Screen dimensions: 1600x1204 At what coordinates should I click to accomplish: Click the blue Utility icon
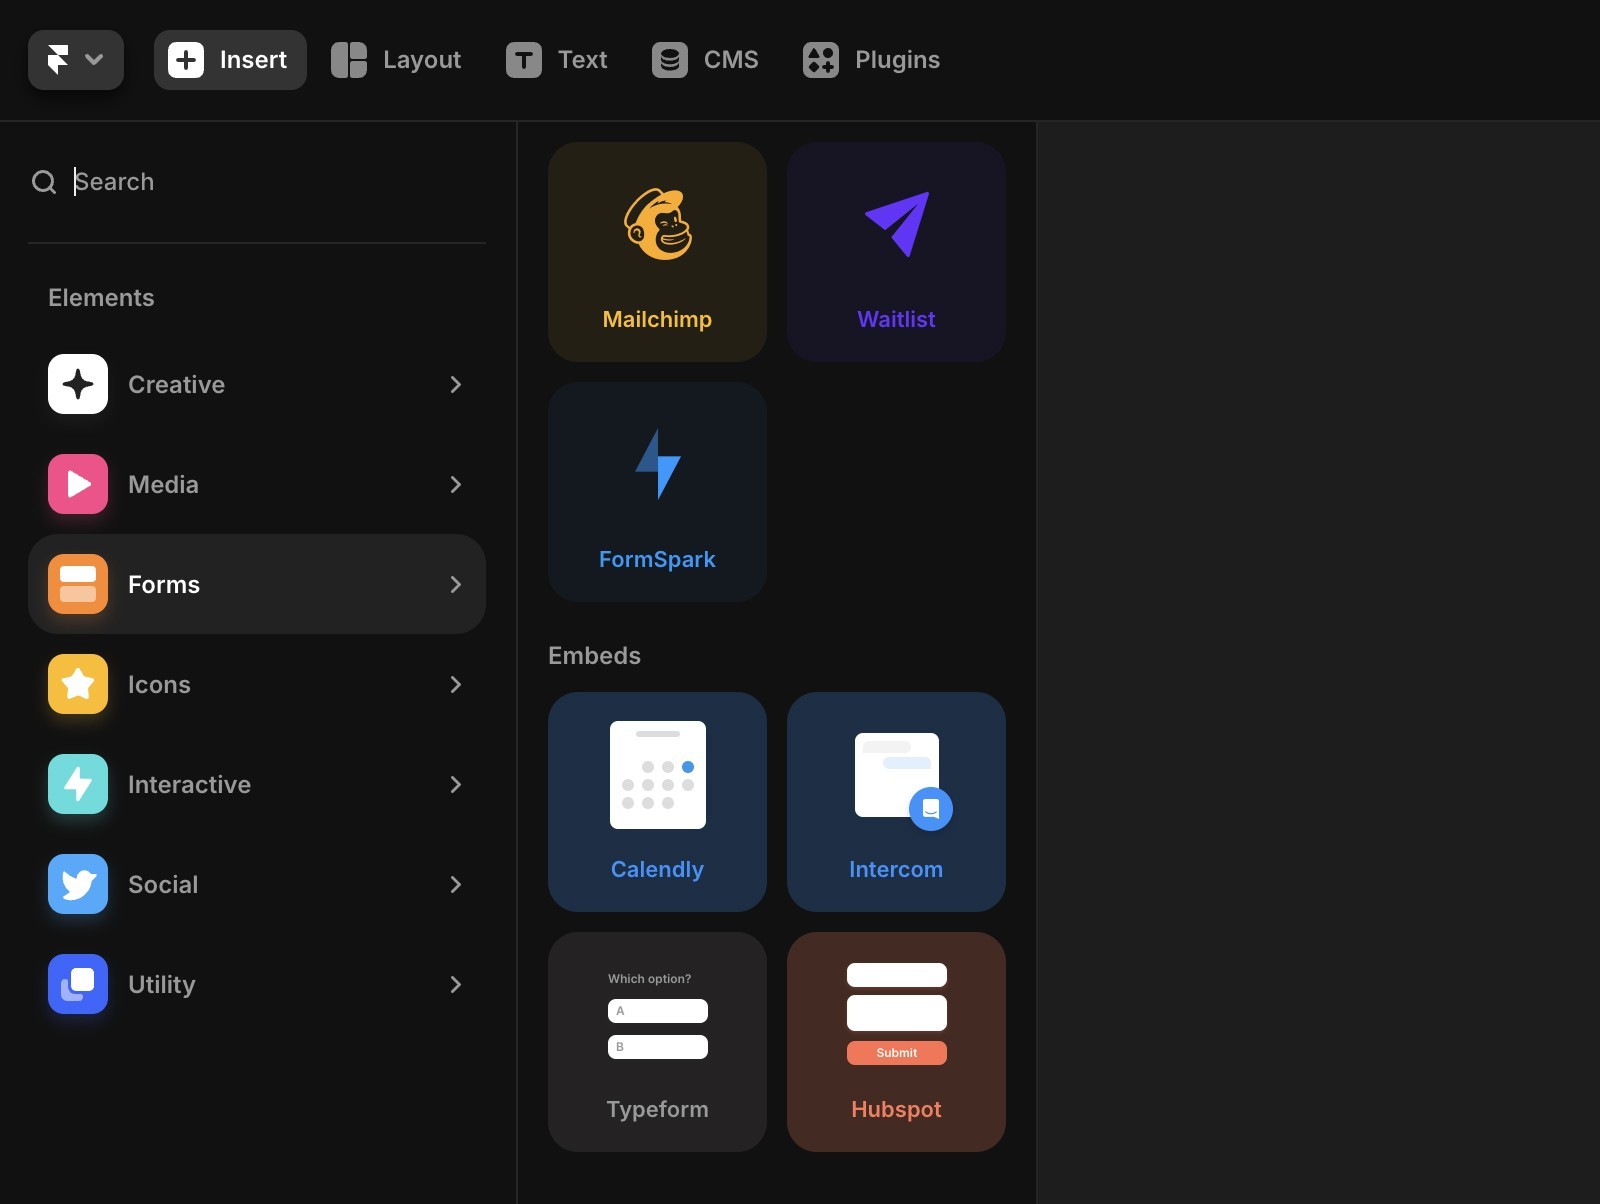(x=78, y=984)
